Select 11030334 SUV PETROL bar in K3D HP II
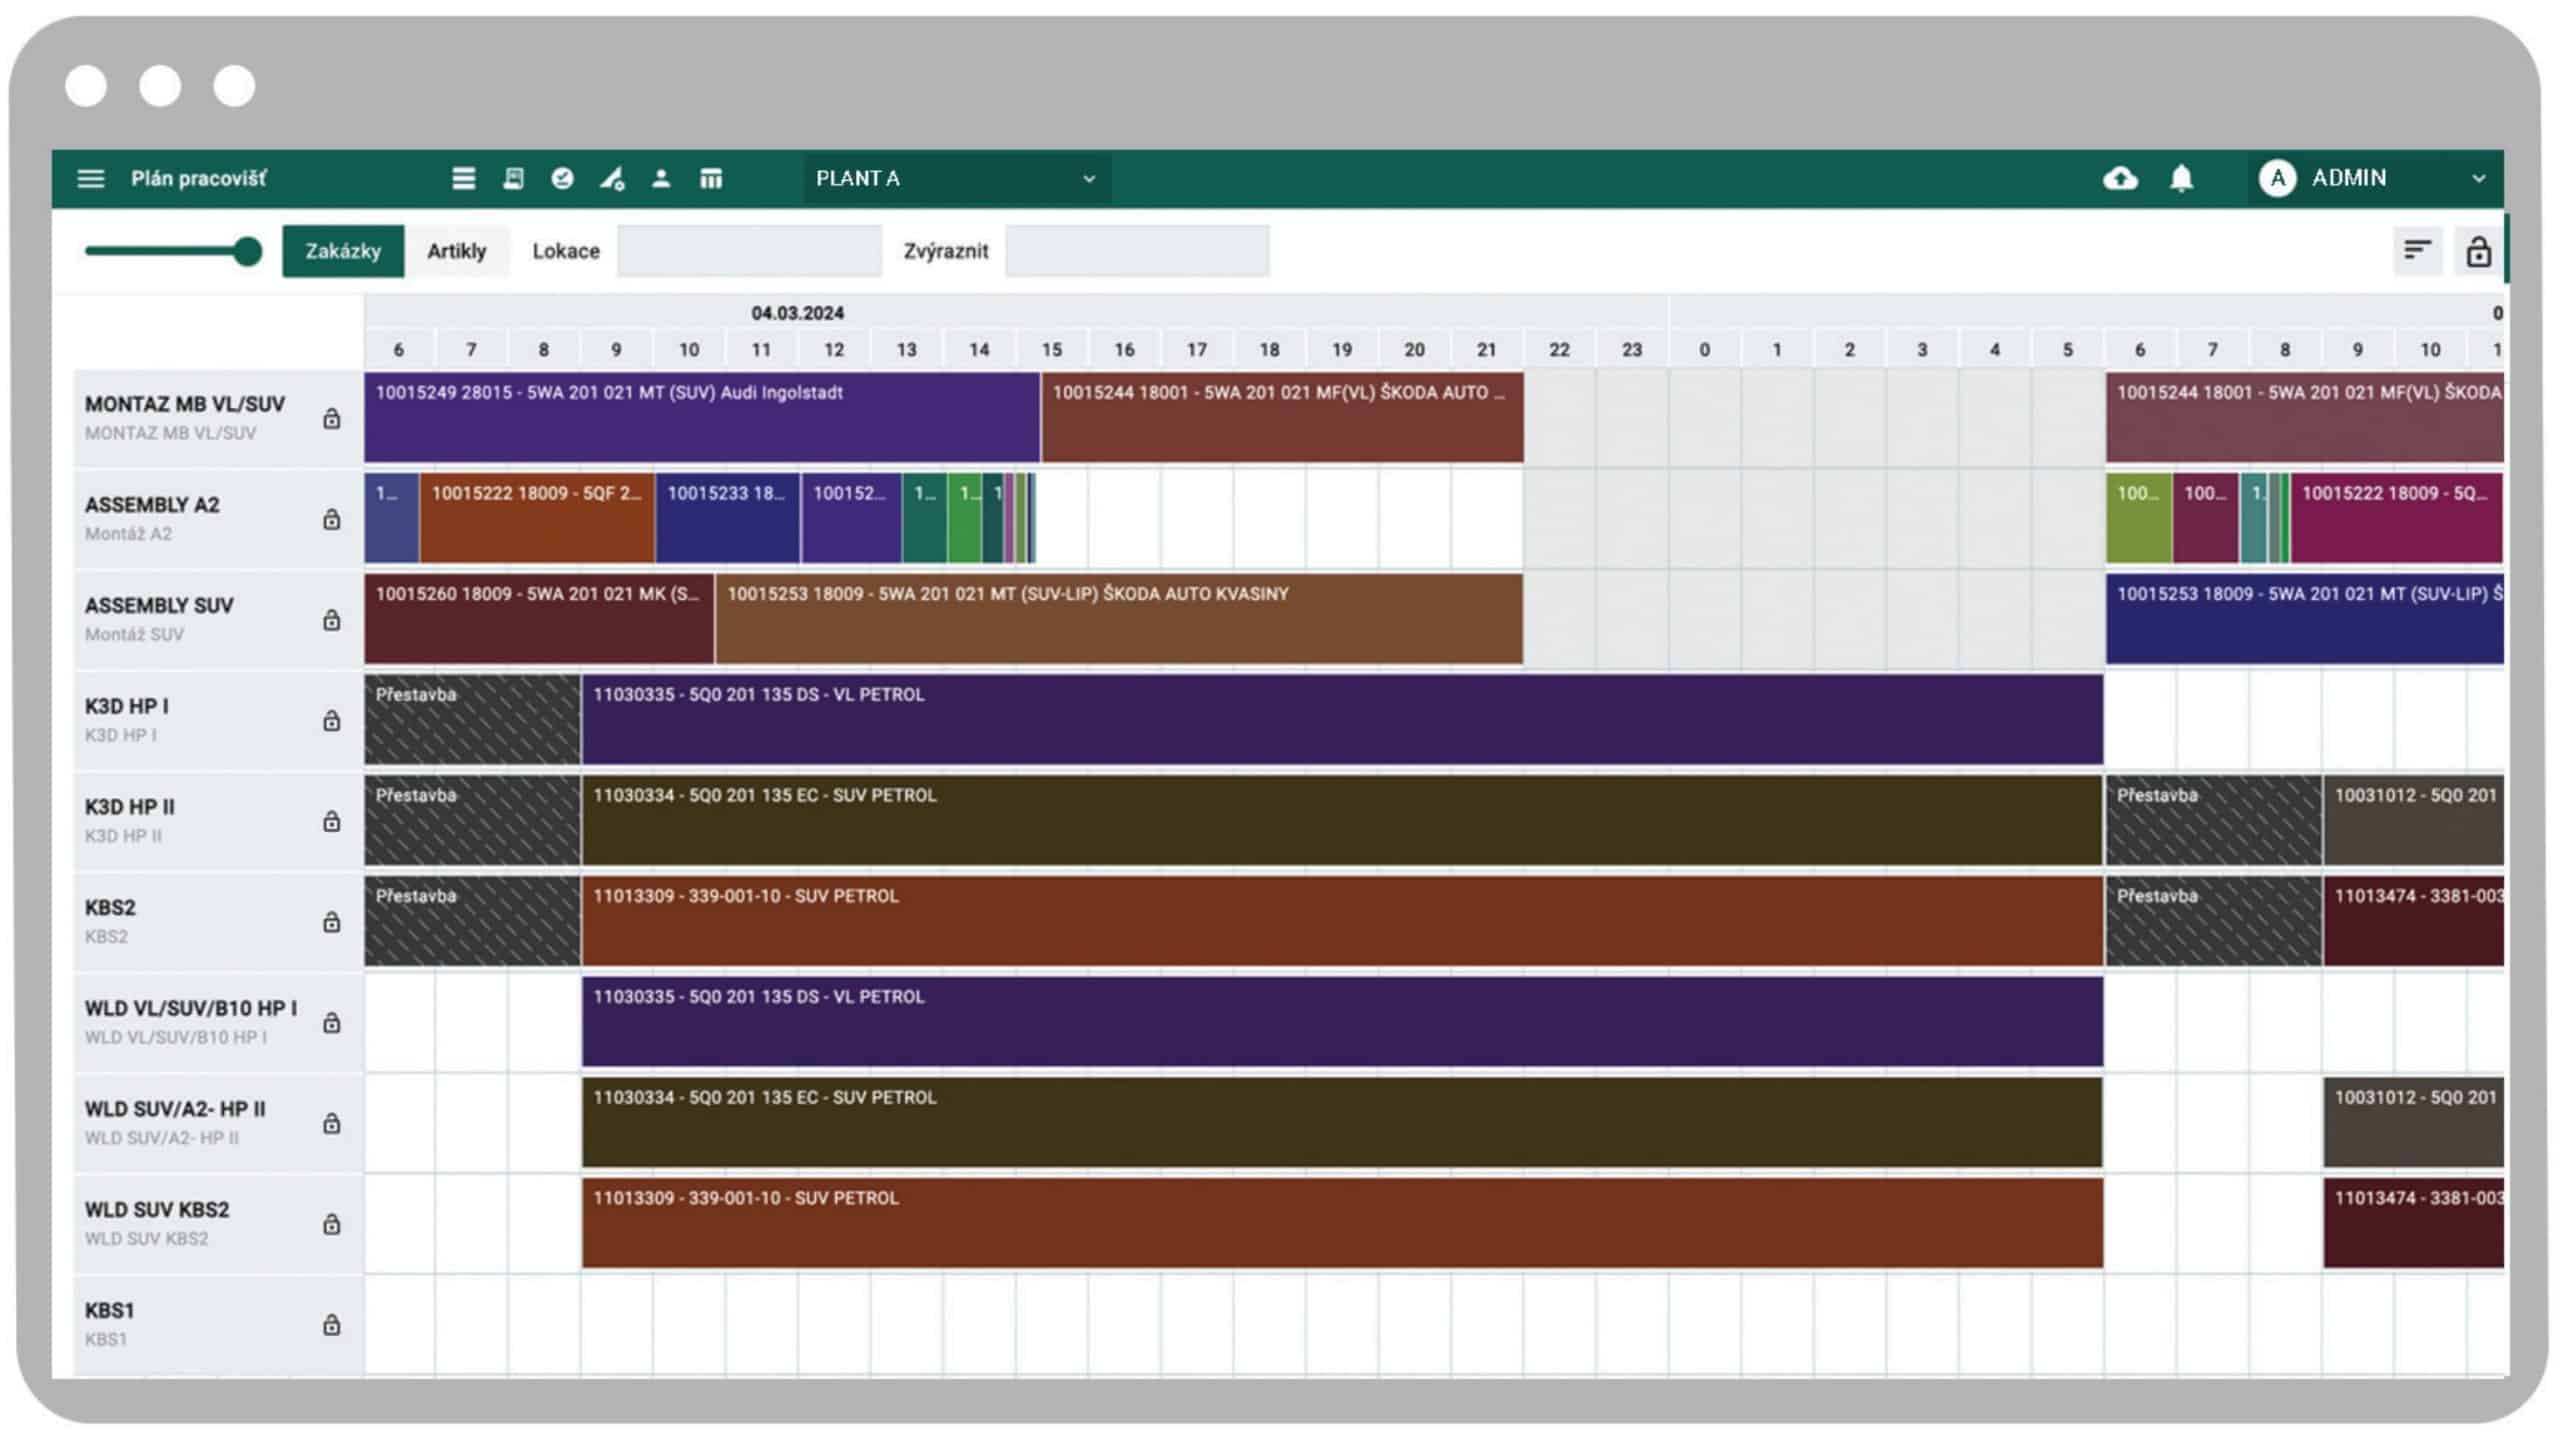 tap(1342, 820)
